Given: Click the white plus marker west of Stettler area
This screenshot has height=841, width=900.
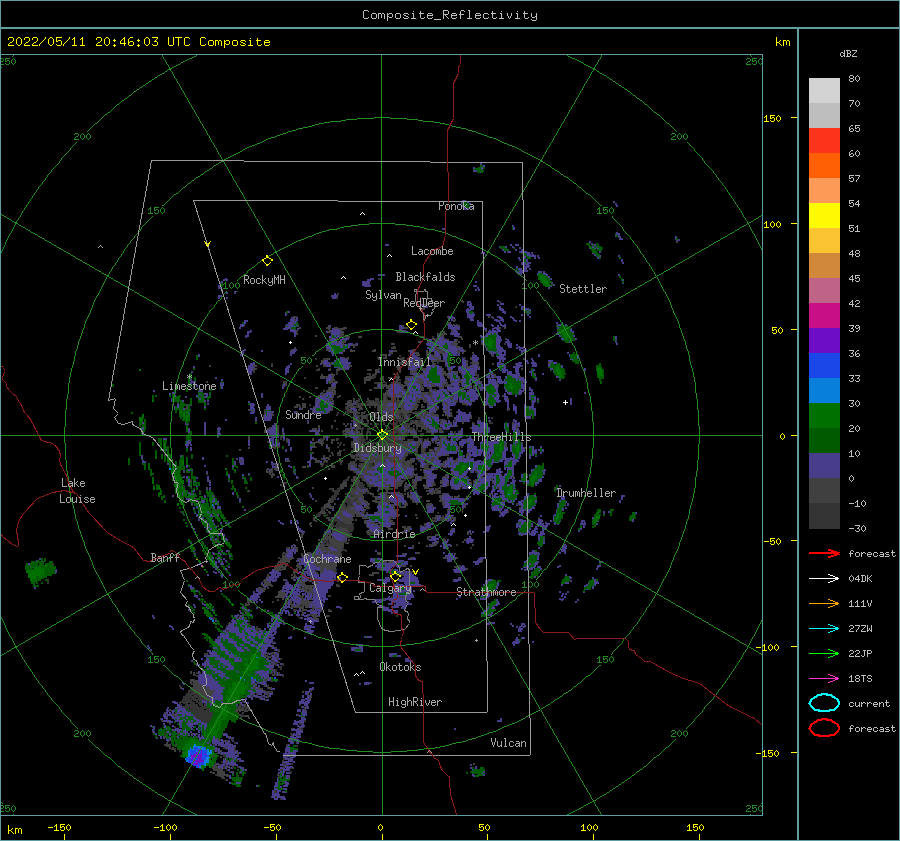Looking at the screenshot, I should coord(565,402).
